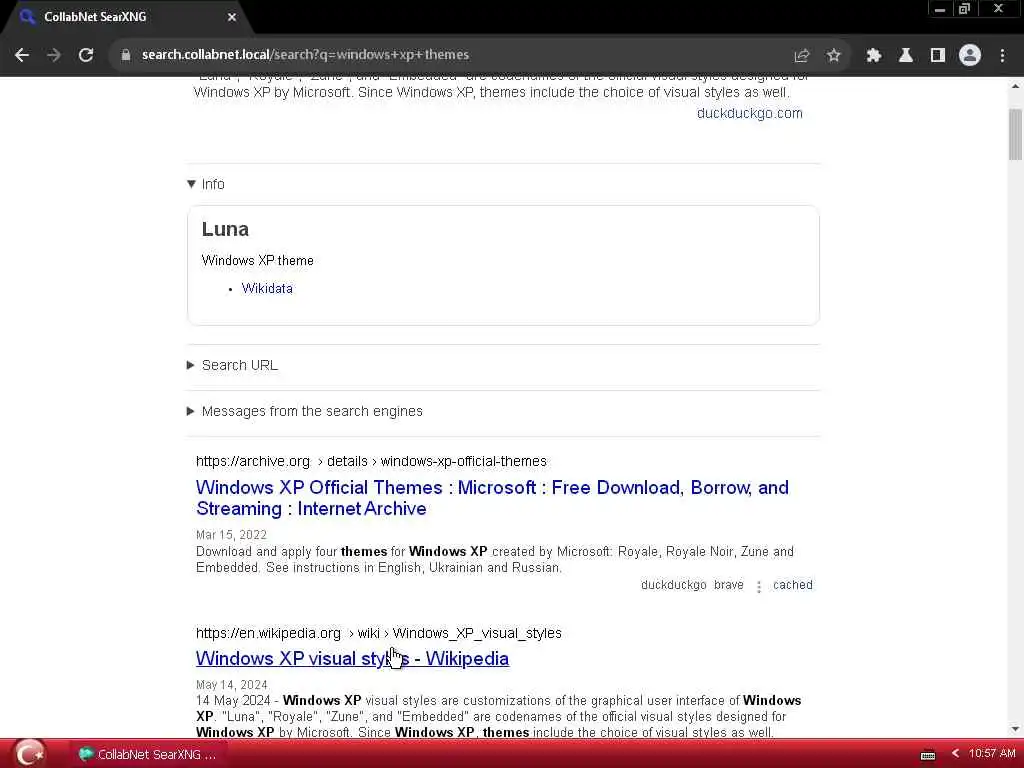Collapse the Info section
This screenshot has width=1024, height=768.
[x=206, y=184]
